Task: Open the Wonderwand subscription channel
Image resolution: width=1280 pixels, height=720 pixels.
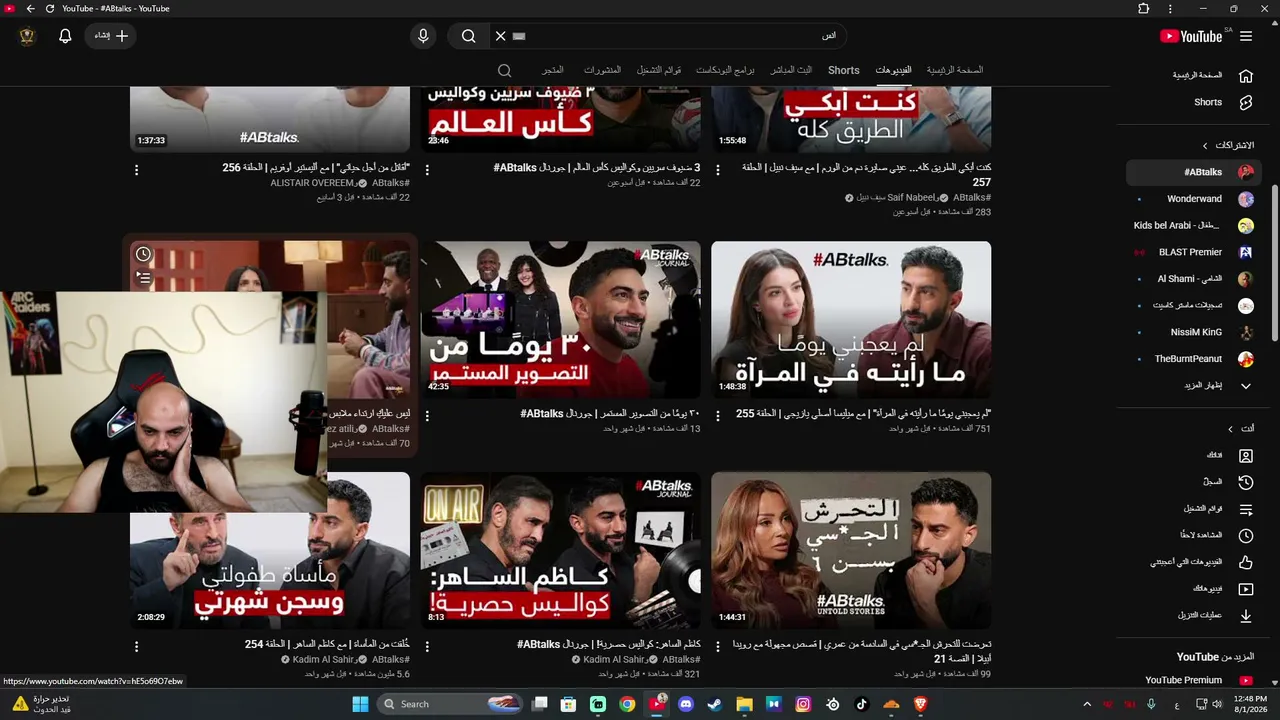Action: coord(1194,198)
